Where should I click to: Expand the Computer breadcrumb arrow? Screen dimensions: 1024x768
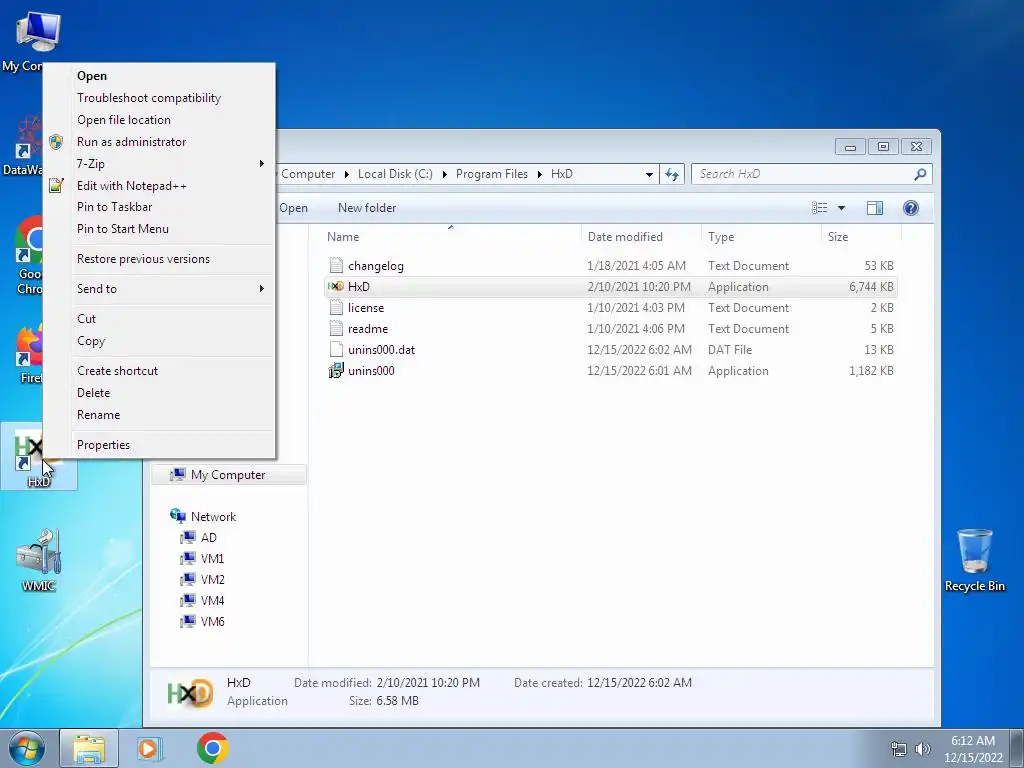click(x=346, y=174)
